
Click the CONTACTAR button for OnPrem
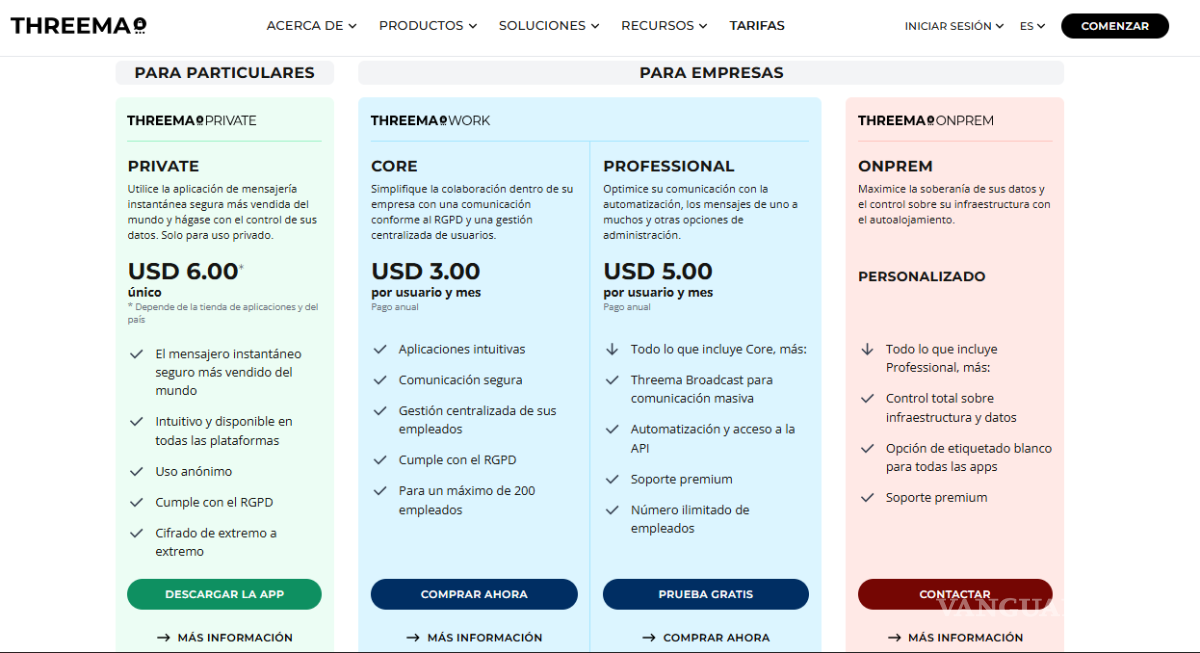[954, 594]
